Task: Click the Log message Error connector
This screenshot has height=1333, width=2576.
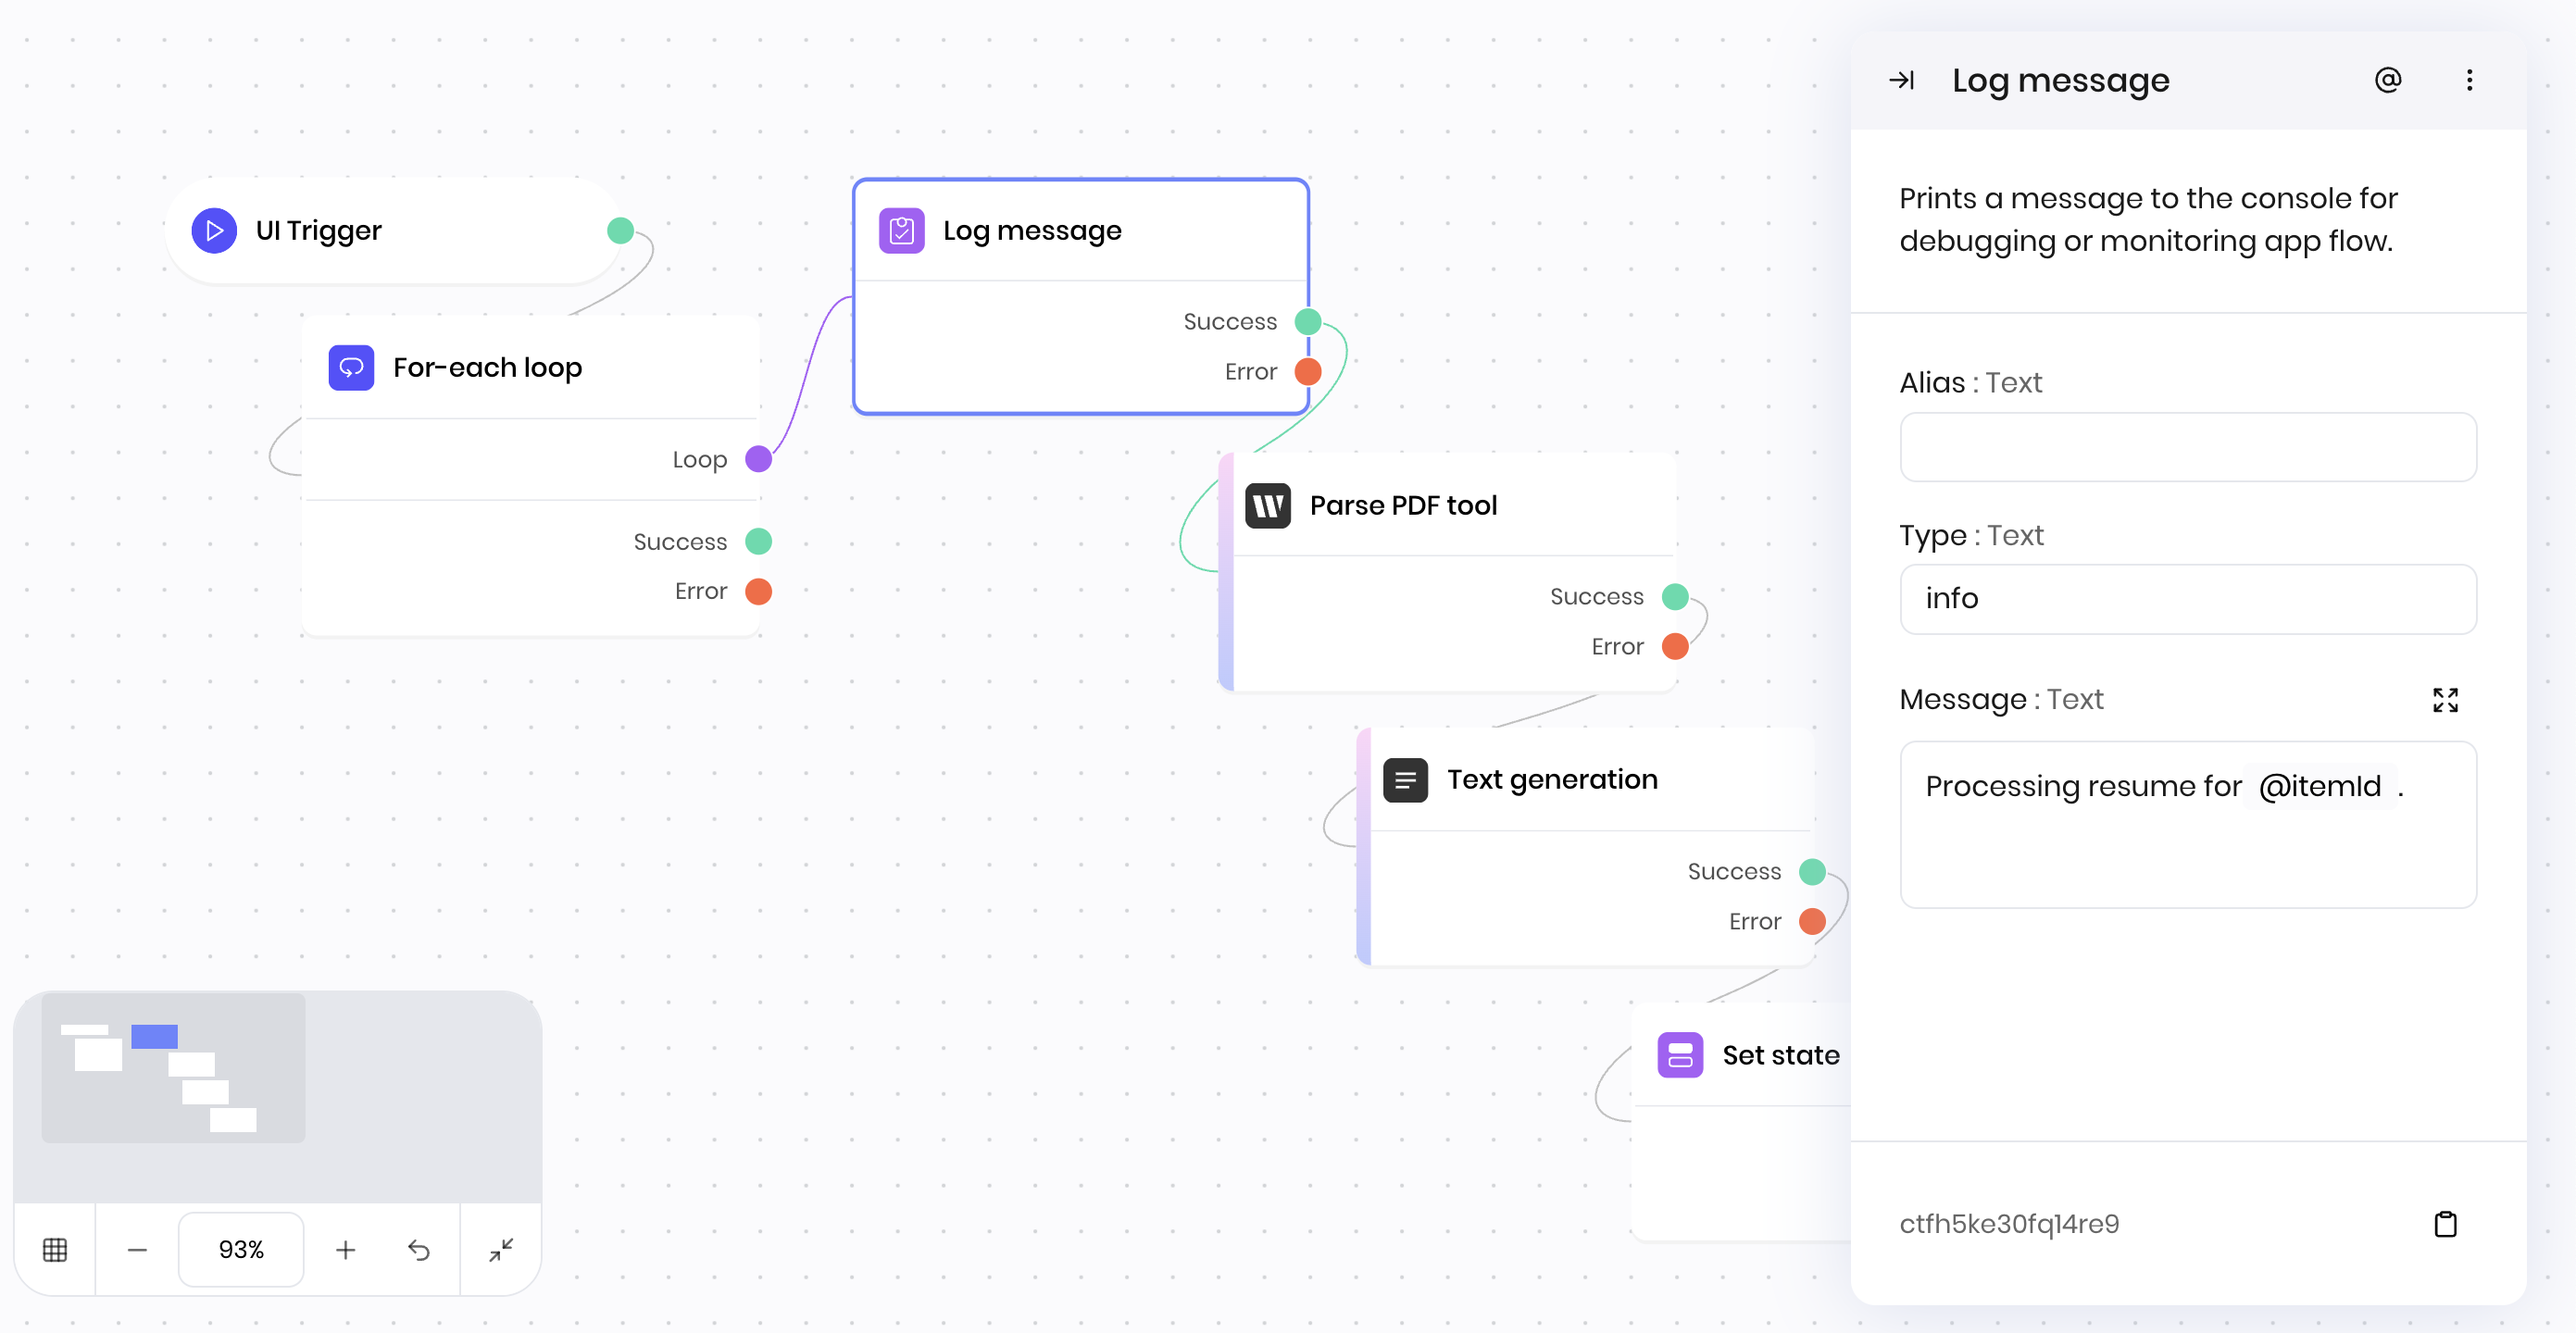Action: (x=1307, y=372)
